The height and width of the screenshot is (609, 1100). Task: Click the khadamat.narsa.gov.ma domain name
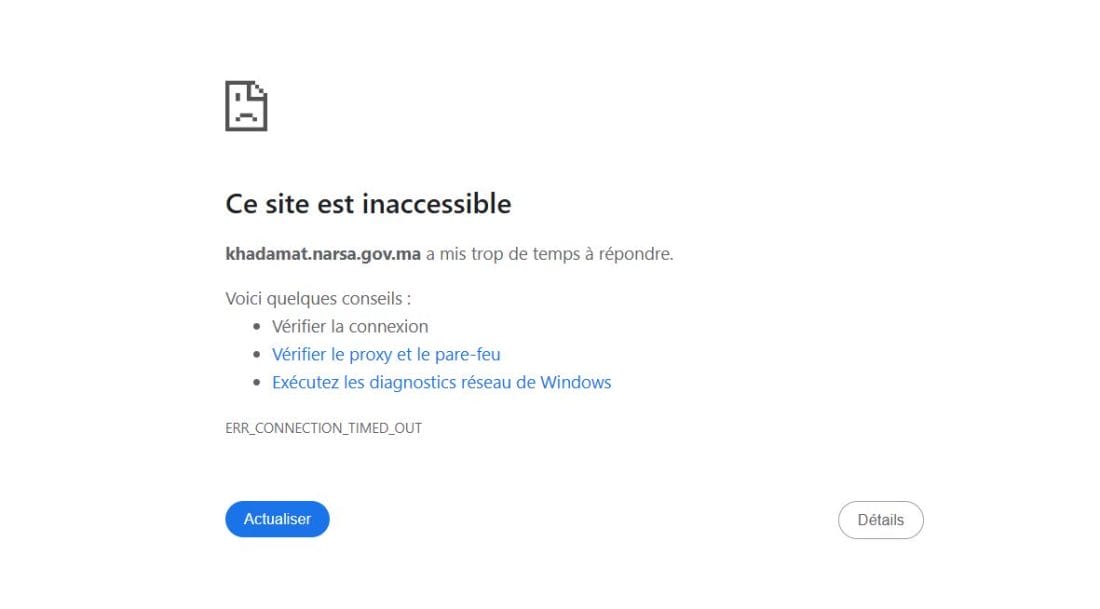(x=323, y=254)
